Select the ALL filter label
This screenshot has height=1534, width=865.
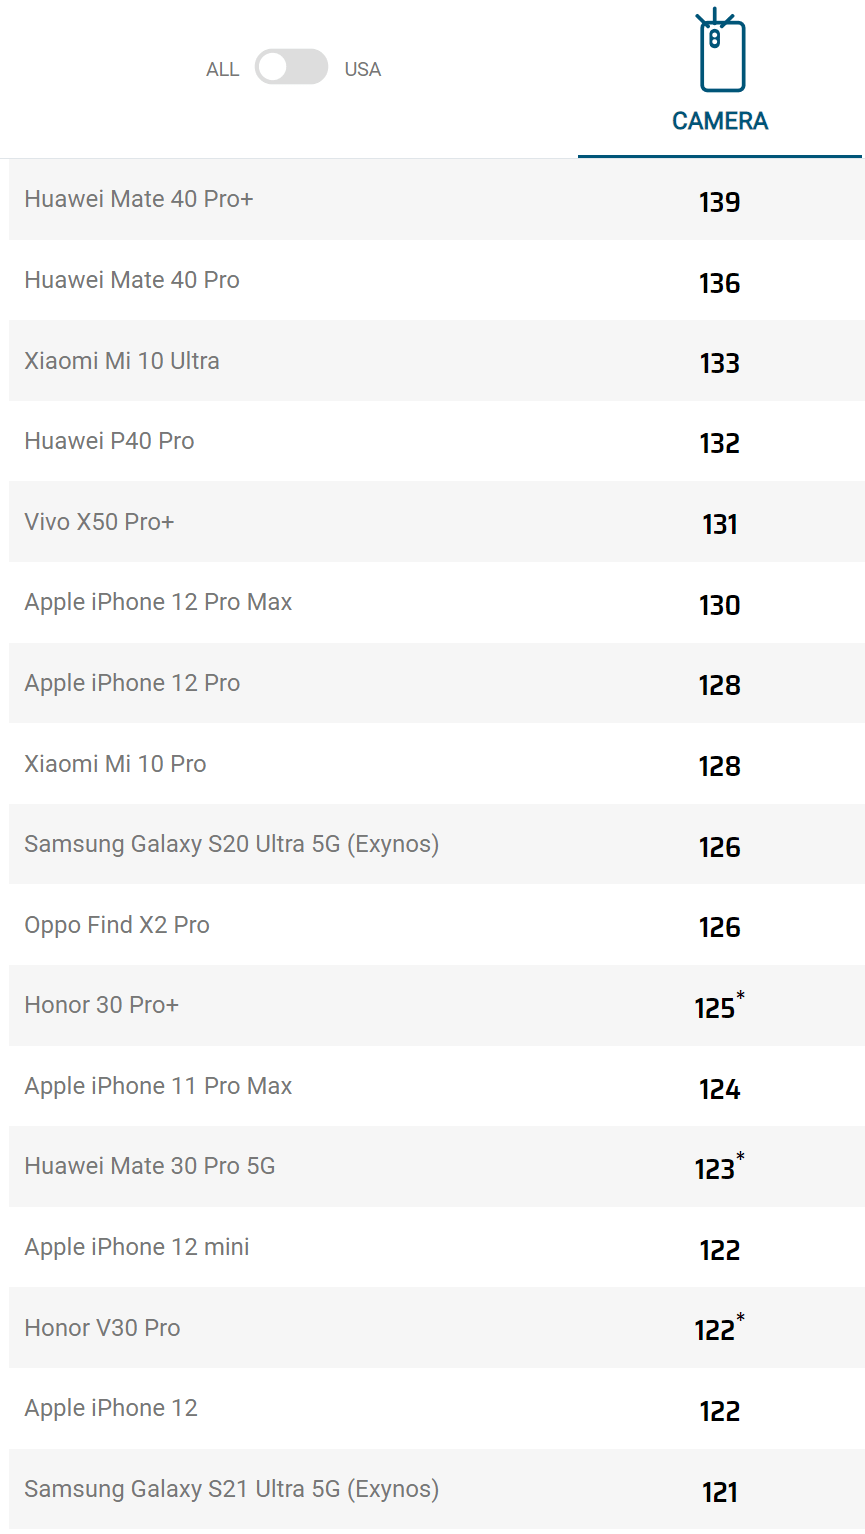click(222, 70)
